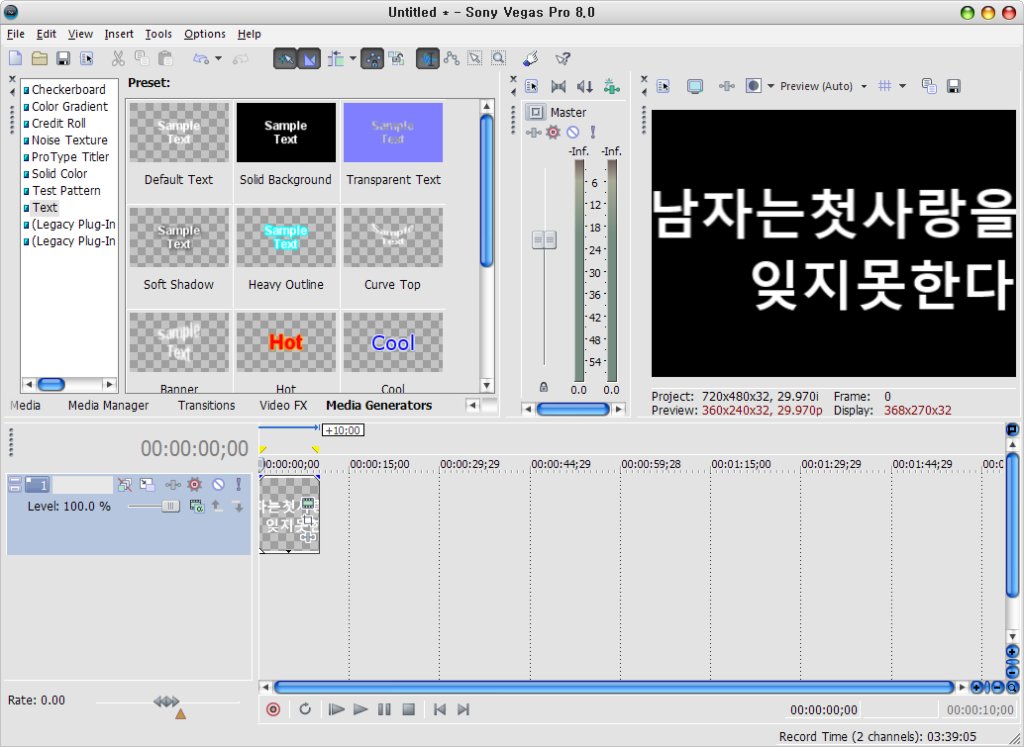
Task: Click Play From Start button
Action: [336, 709]
